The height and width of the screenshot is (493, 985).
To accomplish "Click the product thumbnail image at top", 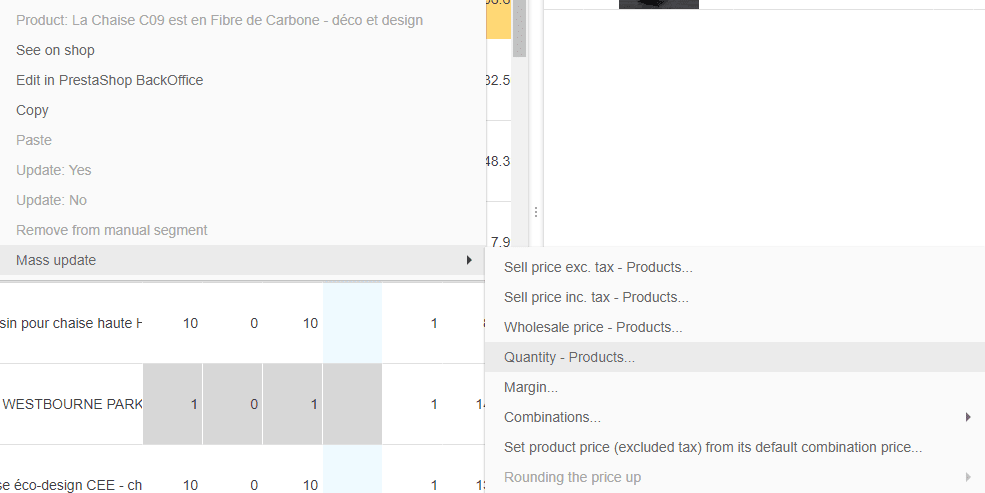I will [658, 4].
